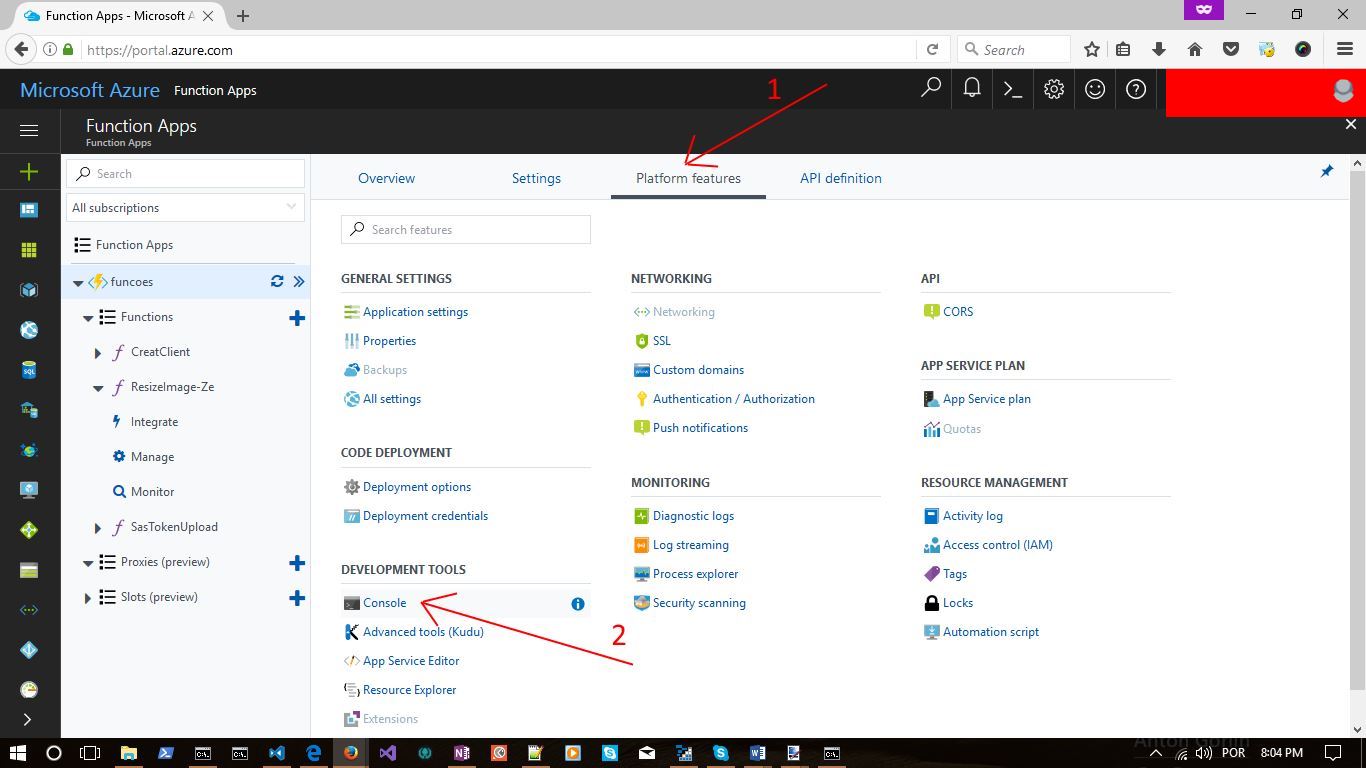Click the taskbar clock showing 8:04 PM
Image resolution: width=1366 pixels, height=768 pixels.
coord(1281,753)
